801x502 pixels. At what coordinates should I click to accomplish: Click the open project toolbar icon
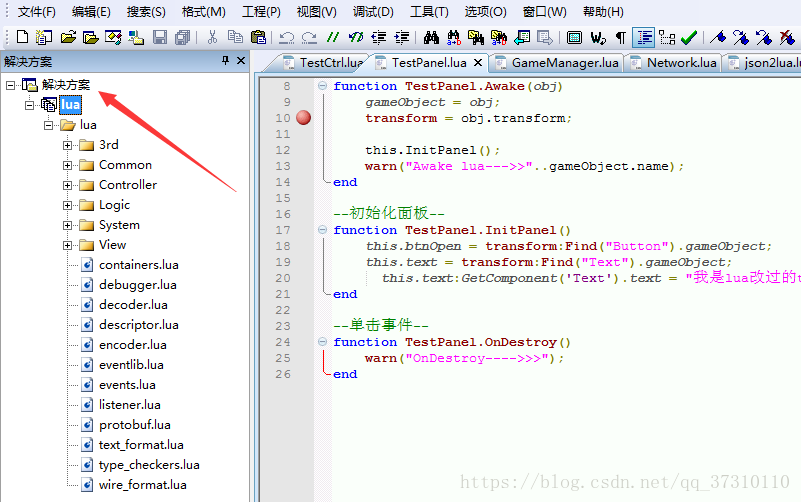[90, 37]
